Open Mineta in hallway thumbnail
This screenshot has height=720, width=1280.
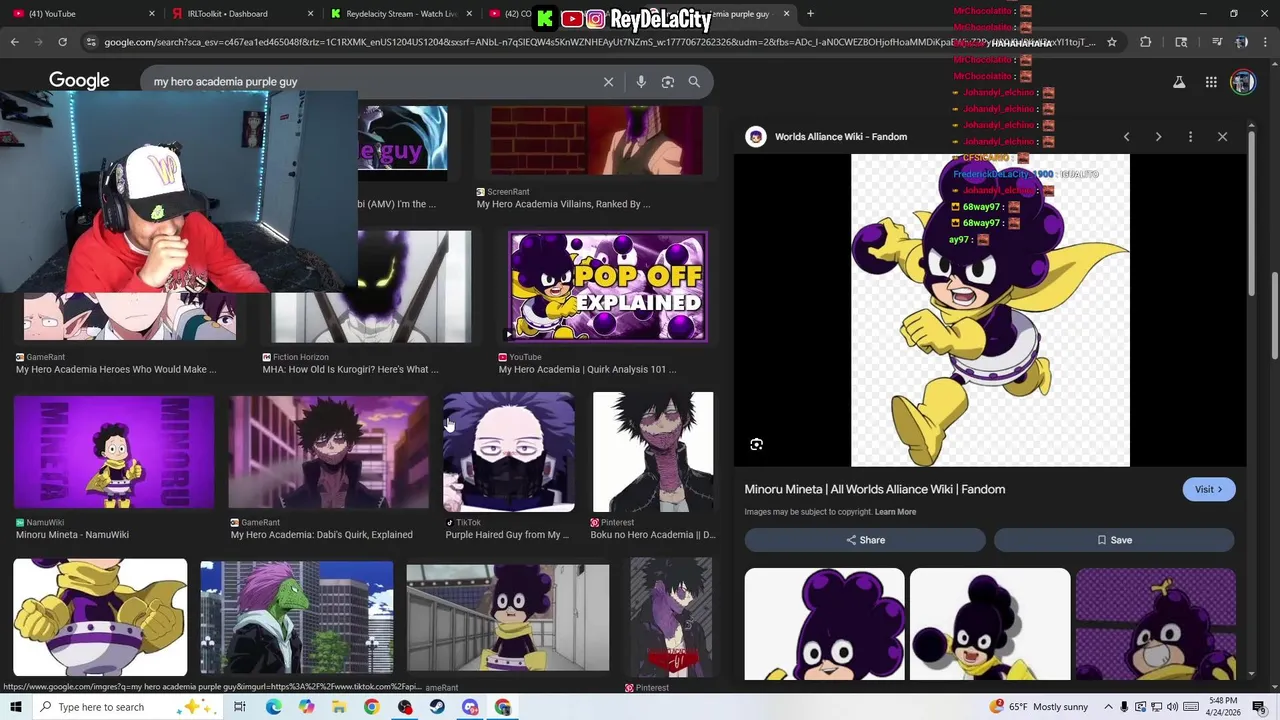point(508,617)
